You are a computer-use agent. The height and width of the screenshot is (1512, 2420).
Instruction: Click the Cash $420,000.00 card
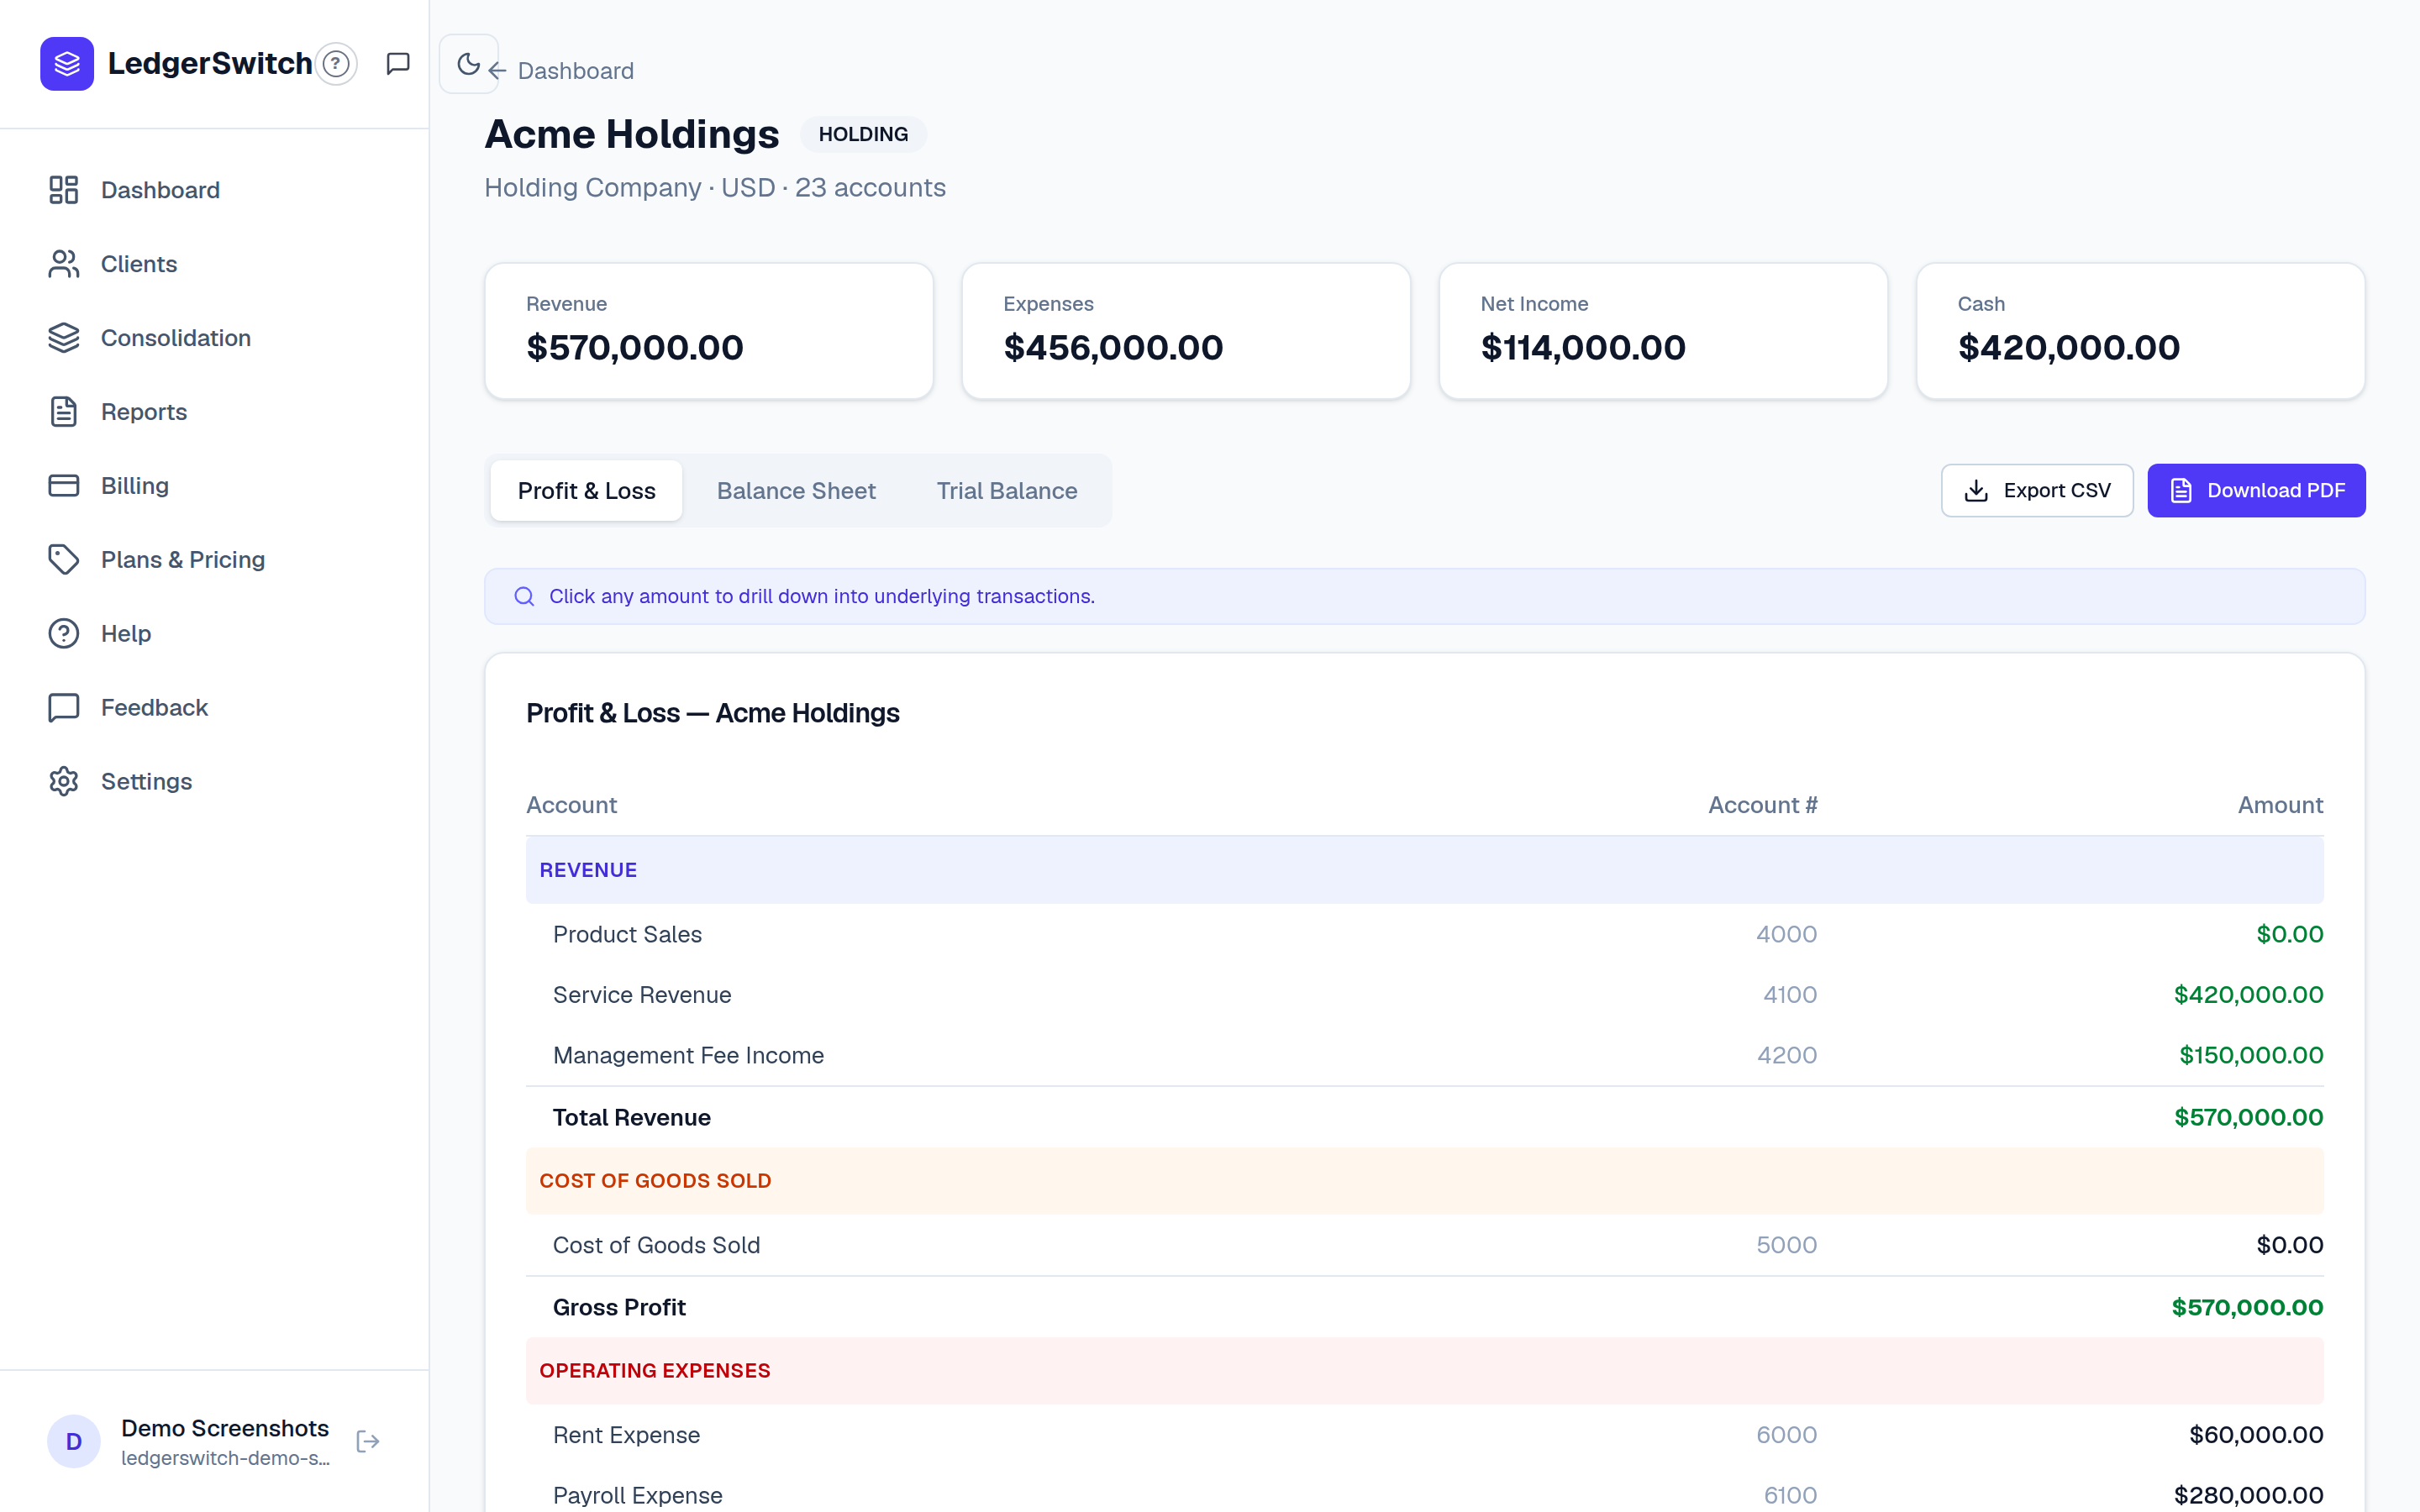pyautogui.click(x=2140, y=331)
